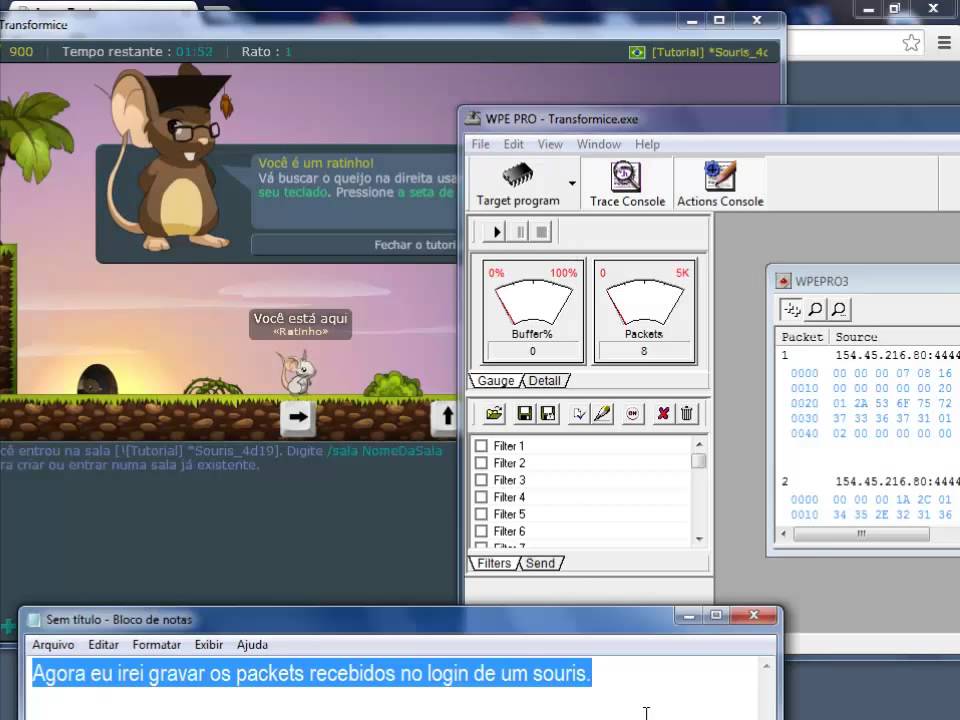The height and width of the screenshot is (720, 960).
Task: Edit the filter with the pencil icon
Action: pos(602,414)
